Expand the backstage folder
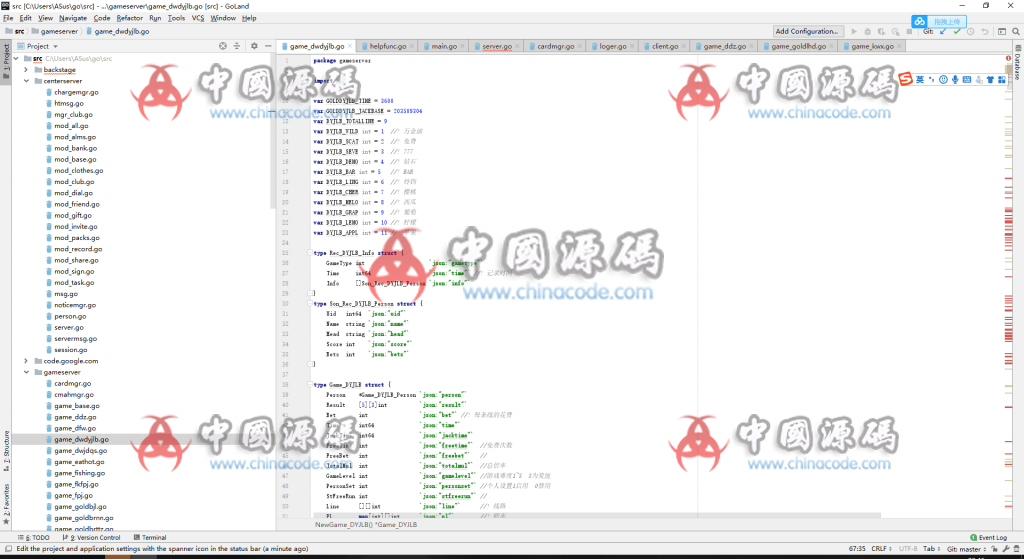 (26, 69)
